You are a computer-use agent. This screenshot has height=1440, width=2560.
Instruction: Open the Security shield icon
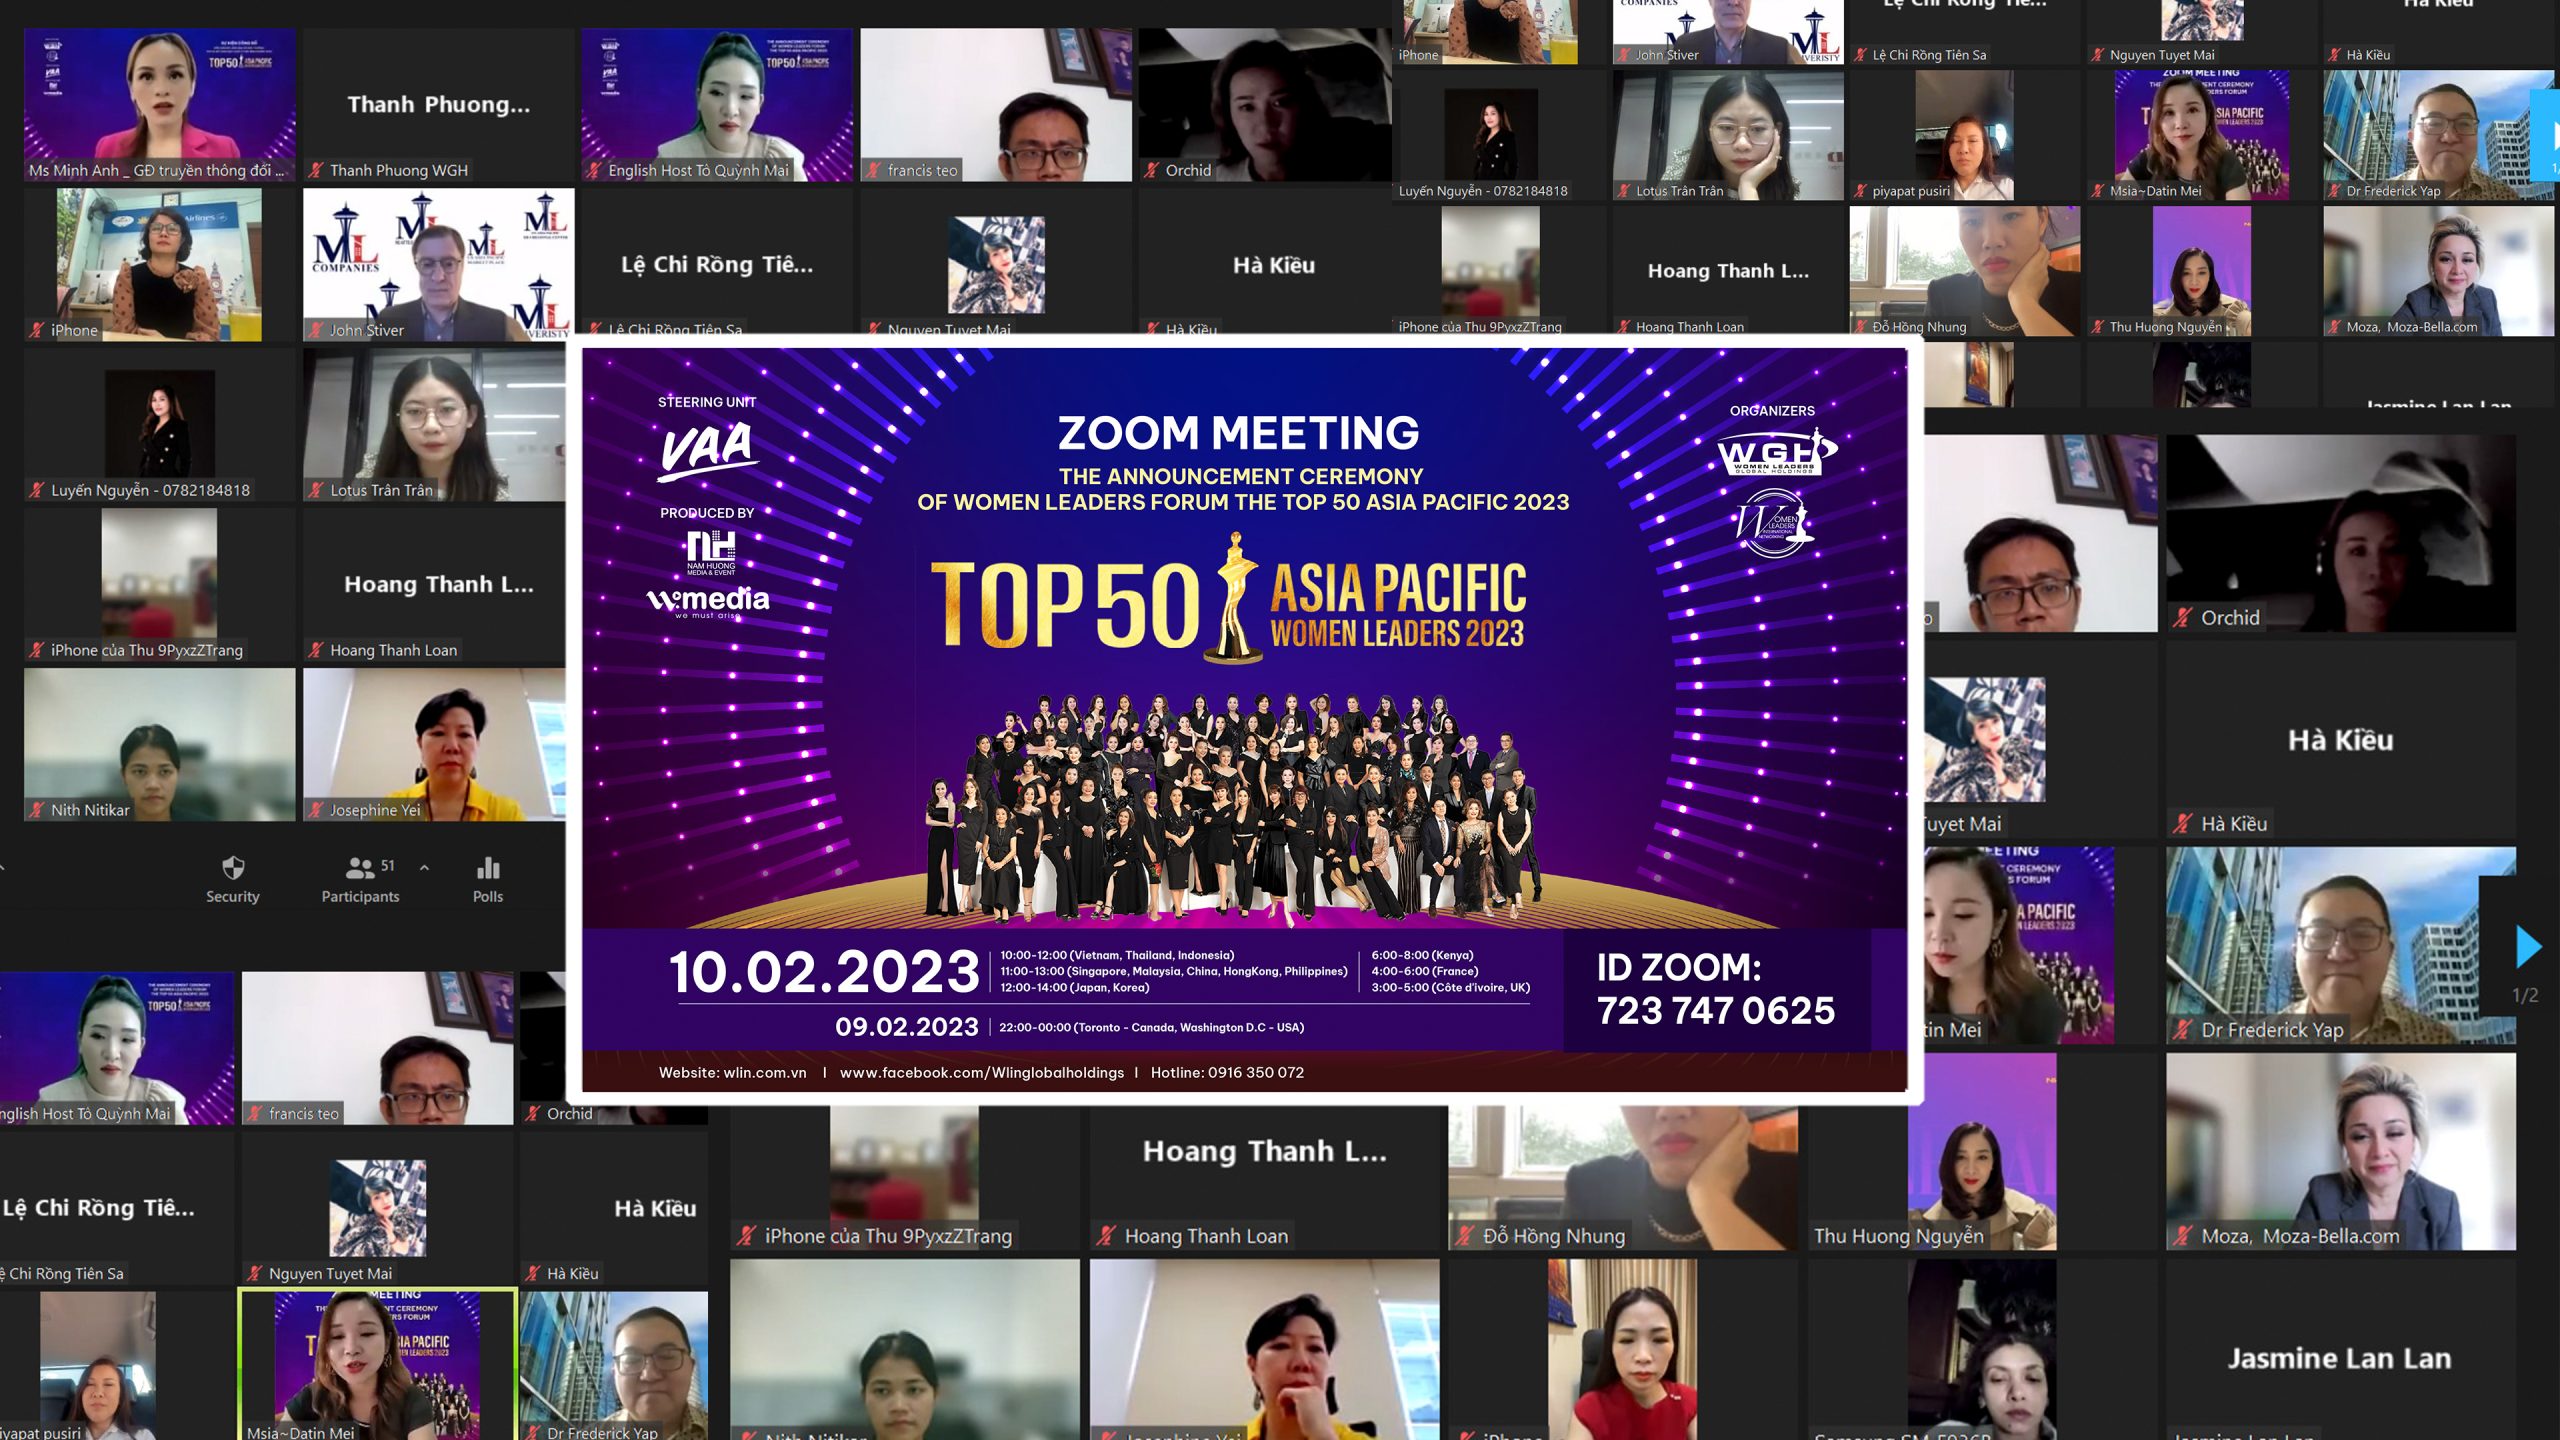click(x=233, y=867)
